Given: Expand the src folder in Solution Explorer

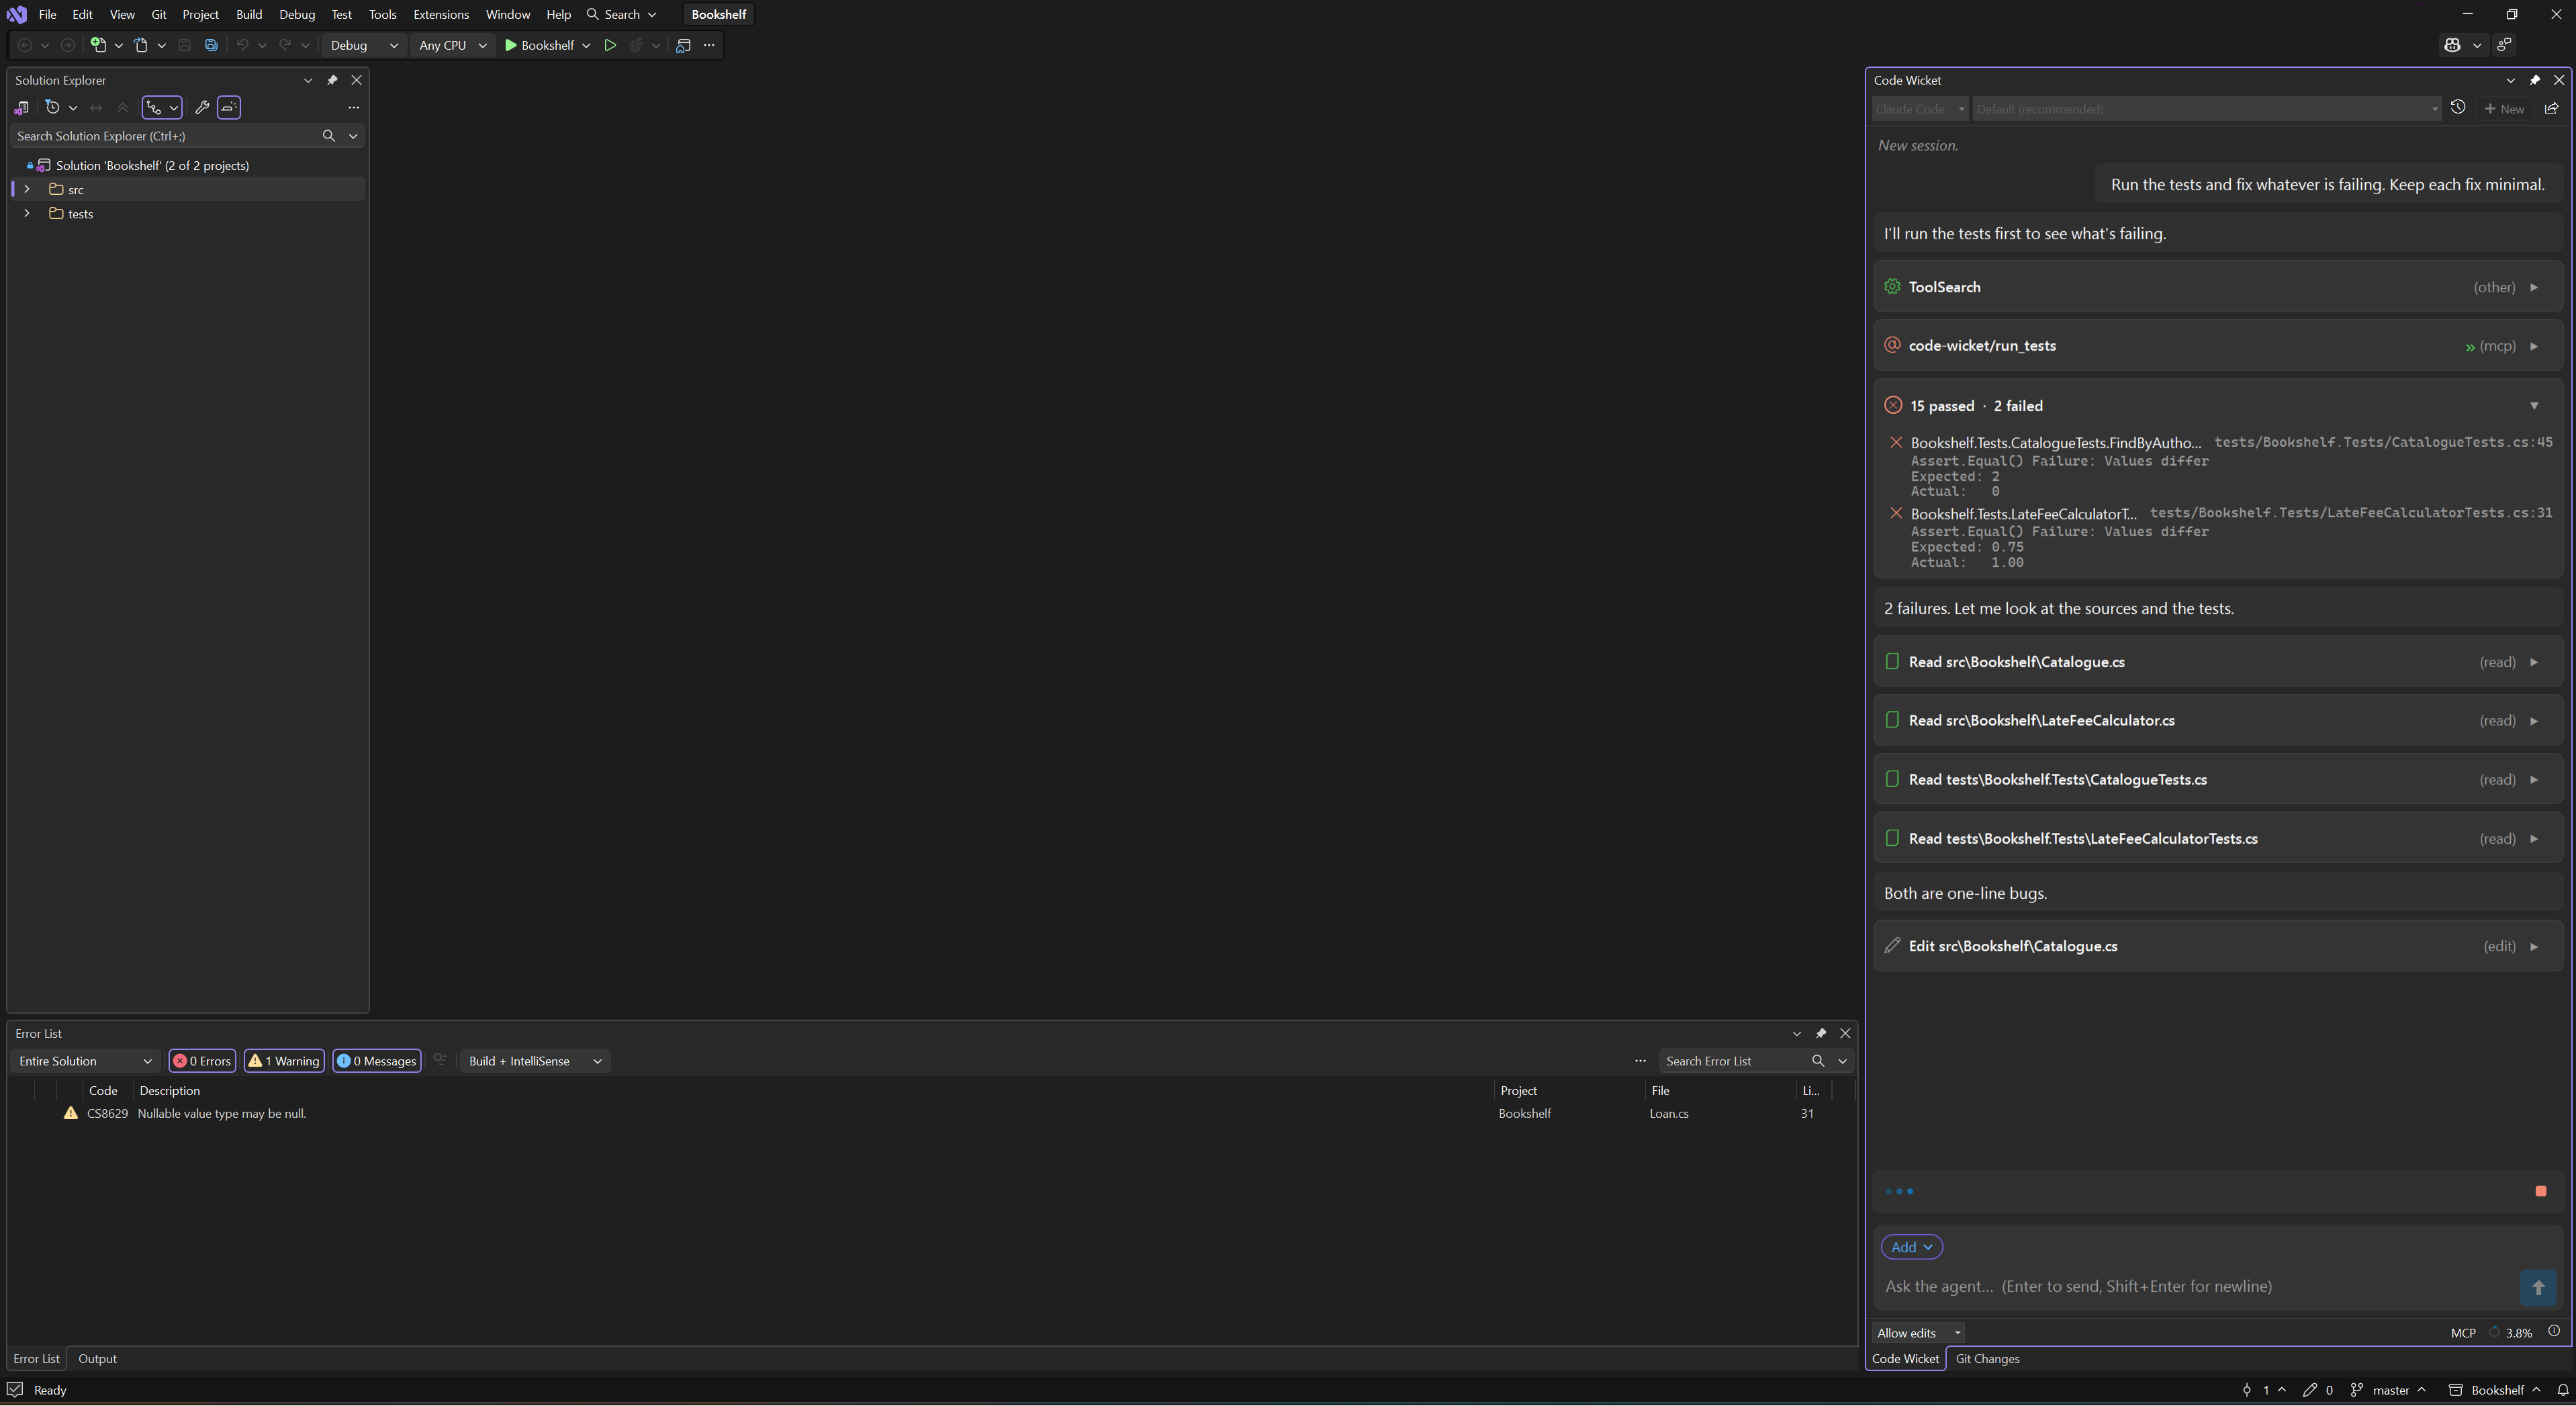Looking at the screenshot, I should pyautogui.click(x=27, y=189).
